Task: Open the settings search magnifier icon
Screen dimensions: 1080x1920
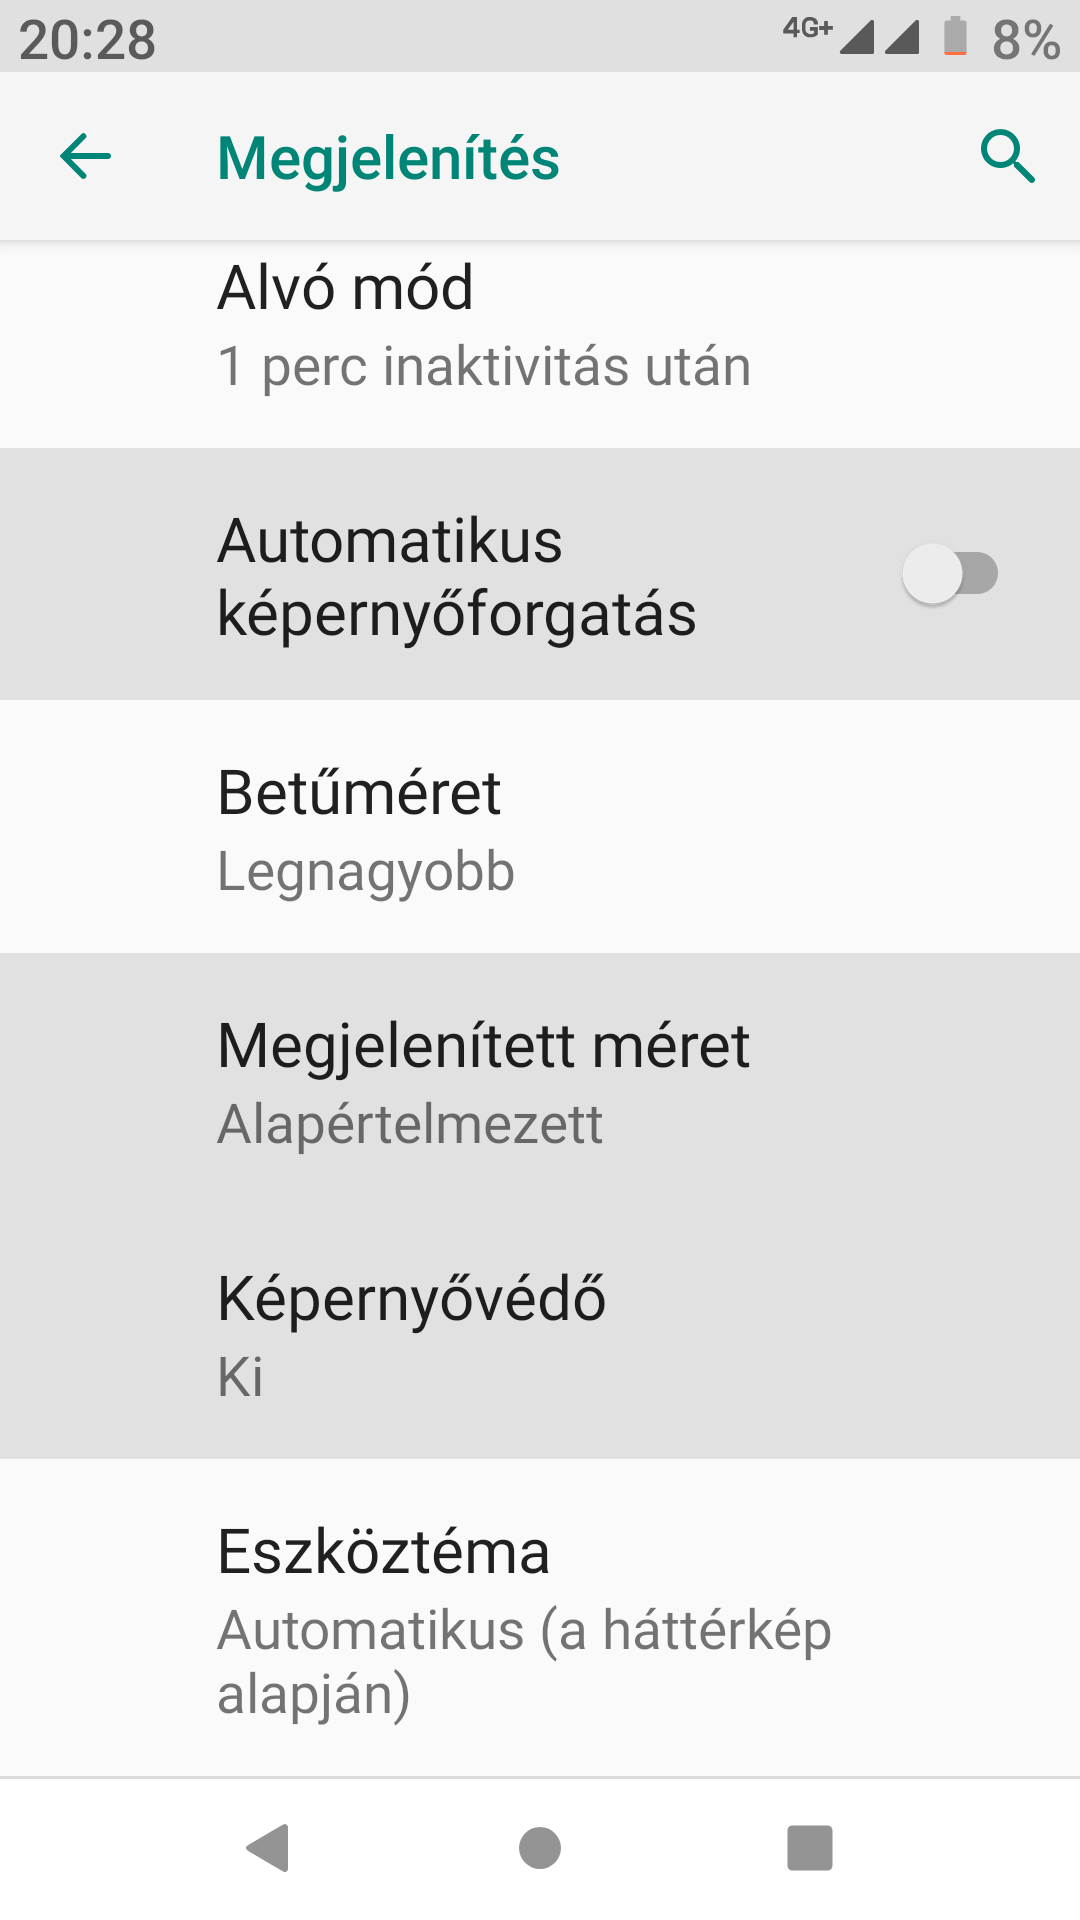Action: click(1007, 157)
